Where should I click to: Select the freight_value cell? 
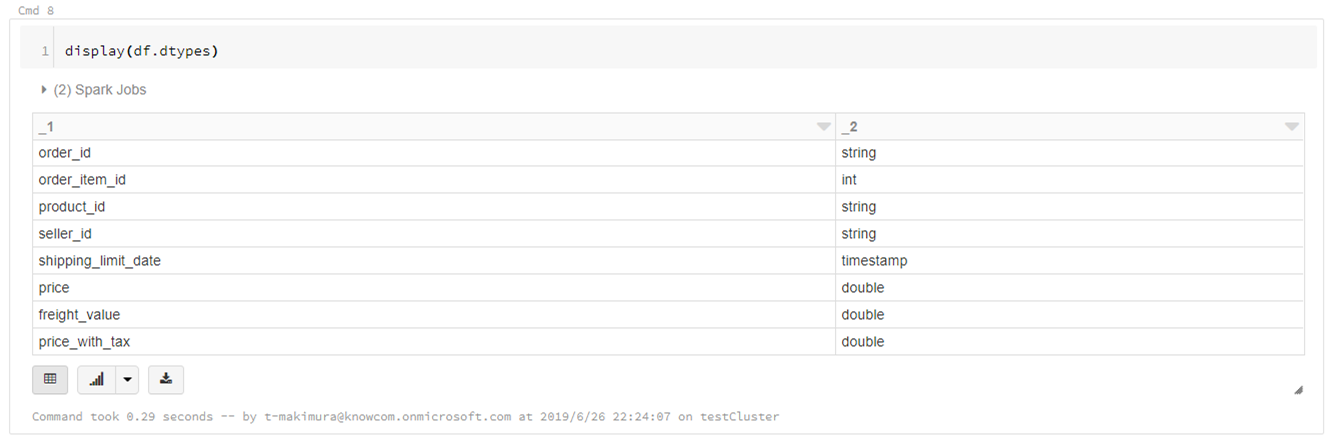click(79, 315)
